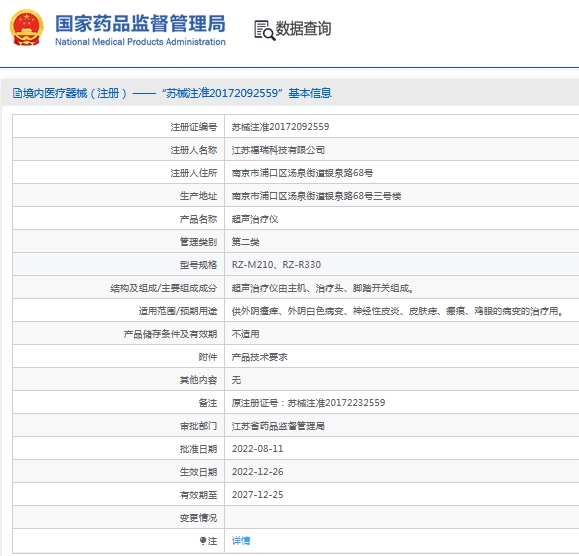
Task: Click the 产品名称 label
Action: coord(198,219)
